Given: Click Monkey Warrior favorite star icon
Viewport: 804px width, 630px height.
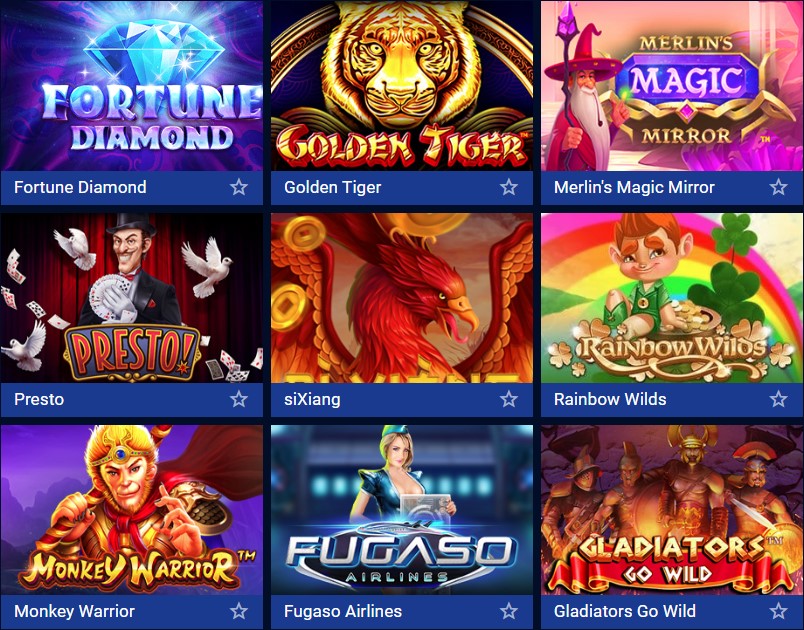Looking at the screenshot, I should [x=239, y=611].
